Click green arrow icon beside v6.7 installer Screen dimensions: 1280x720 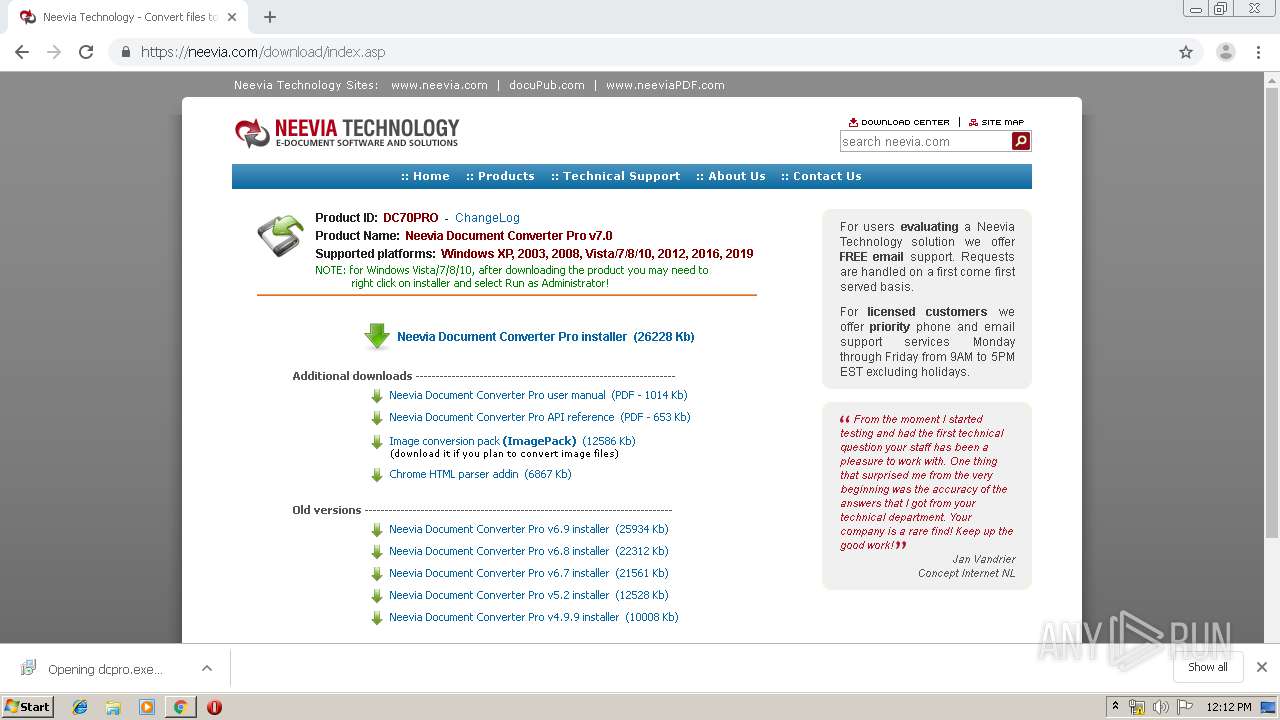377,574
